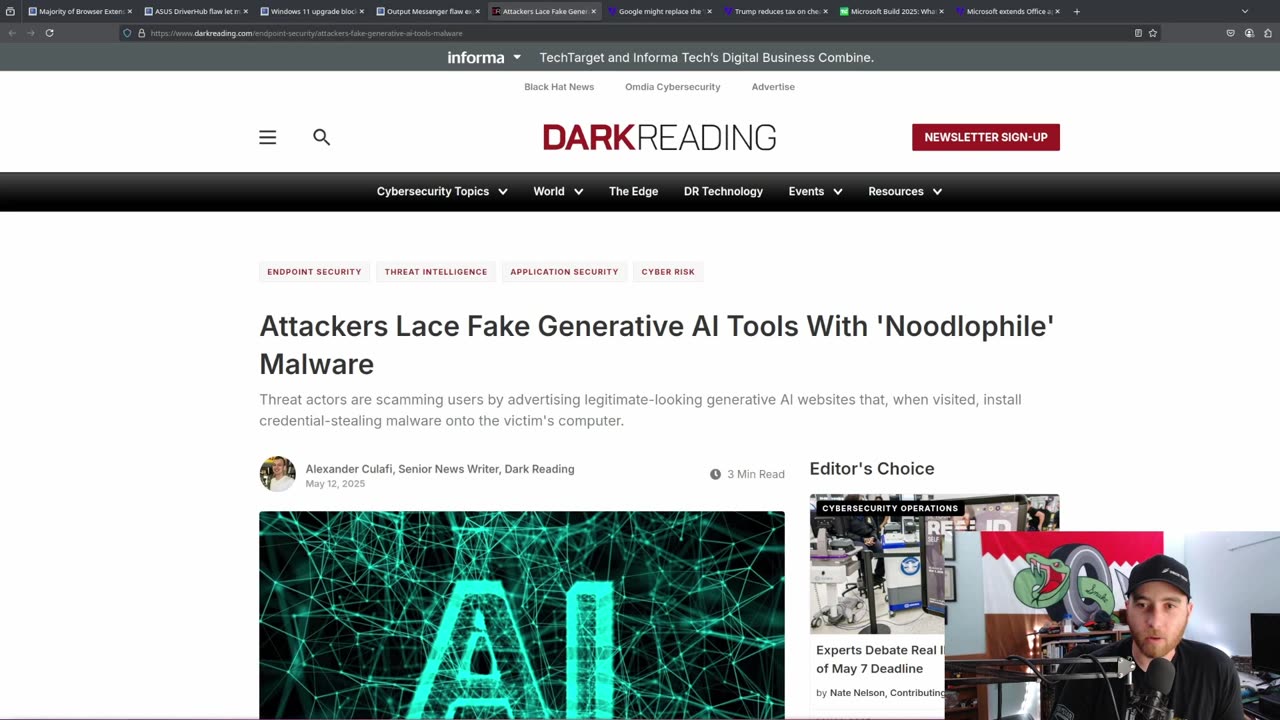Open the extensions puzzle icon

point(1268,33)
